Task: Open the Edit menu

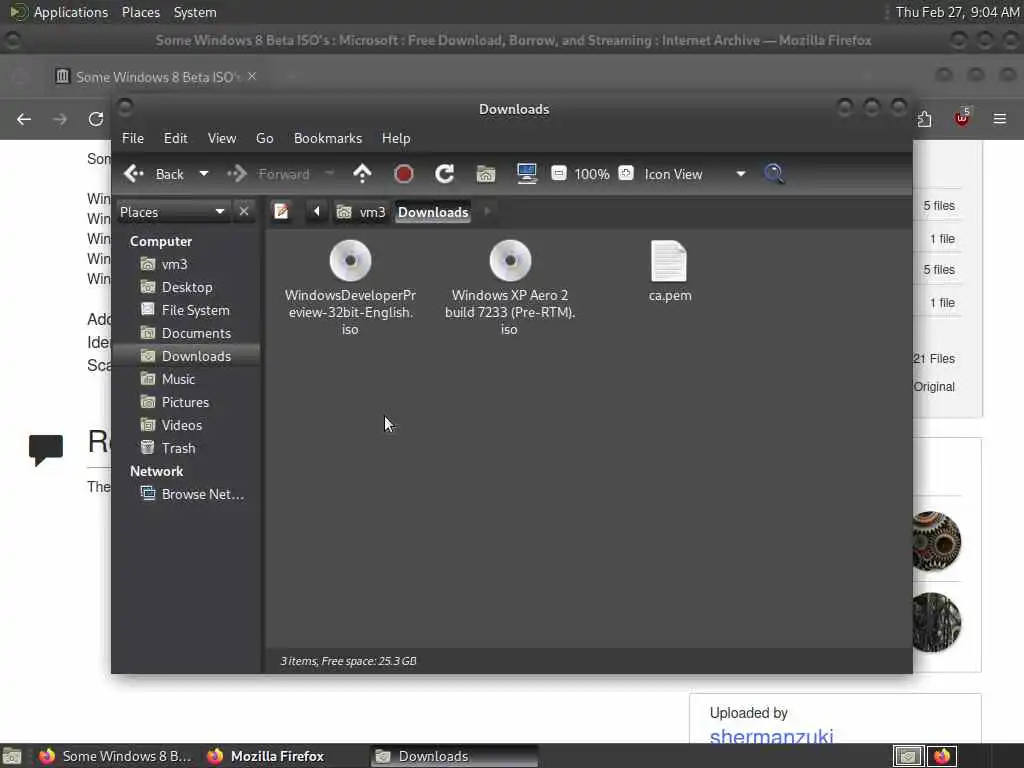Action: 175,138
